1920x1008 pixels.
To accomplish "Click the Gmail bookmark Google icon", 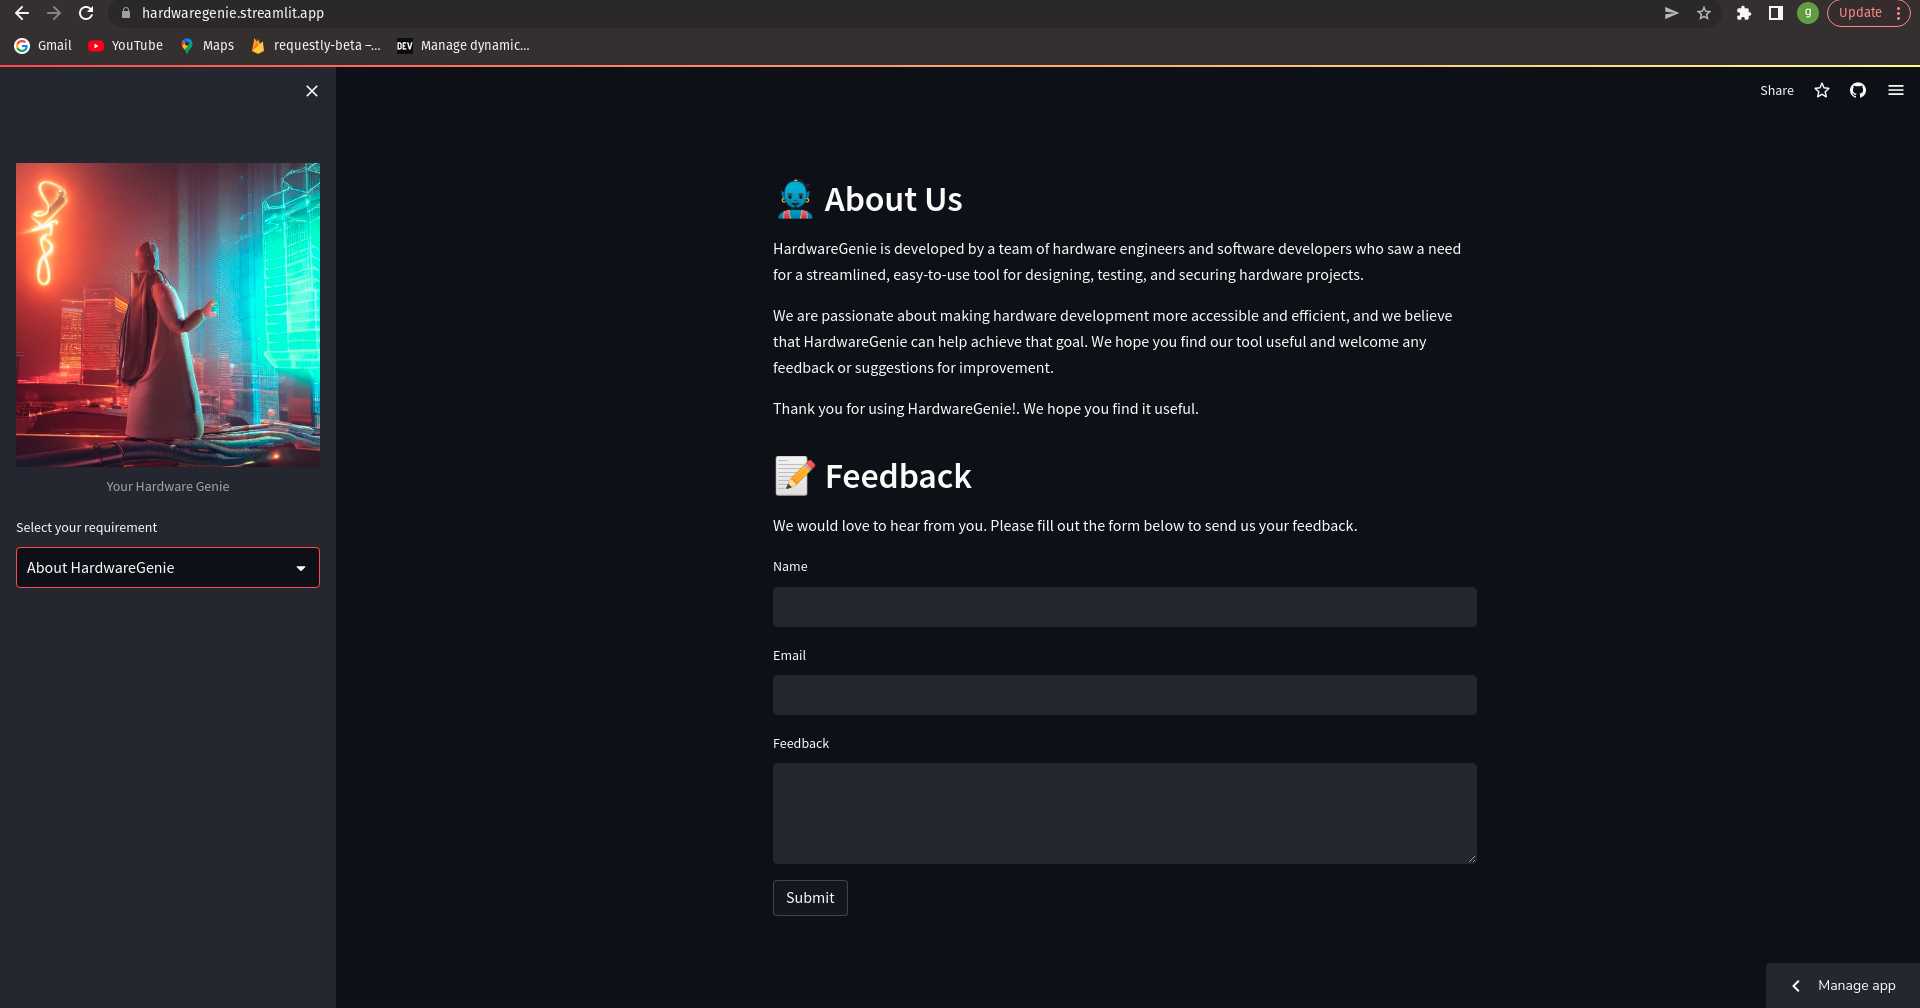I will click(x=22, y=45).
